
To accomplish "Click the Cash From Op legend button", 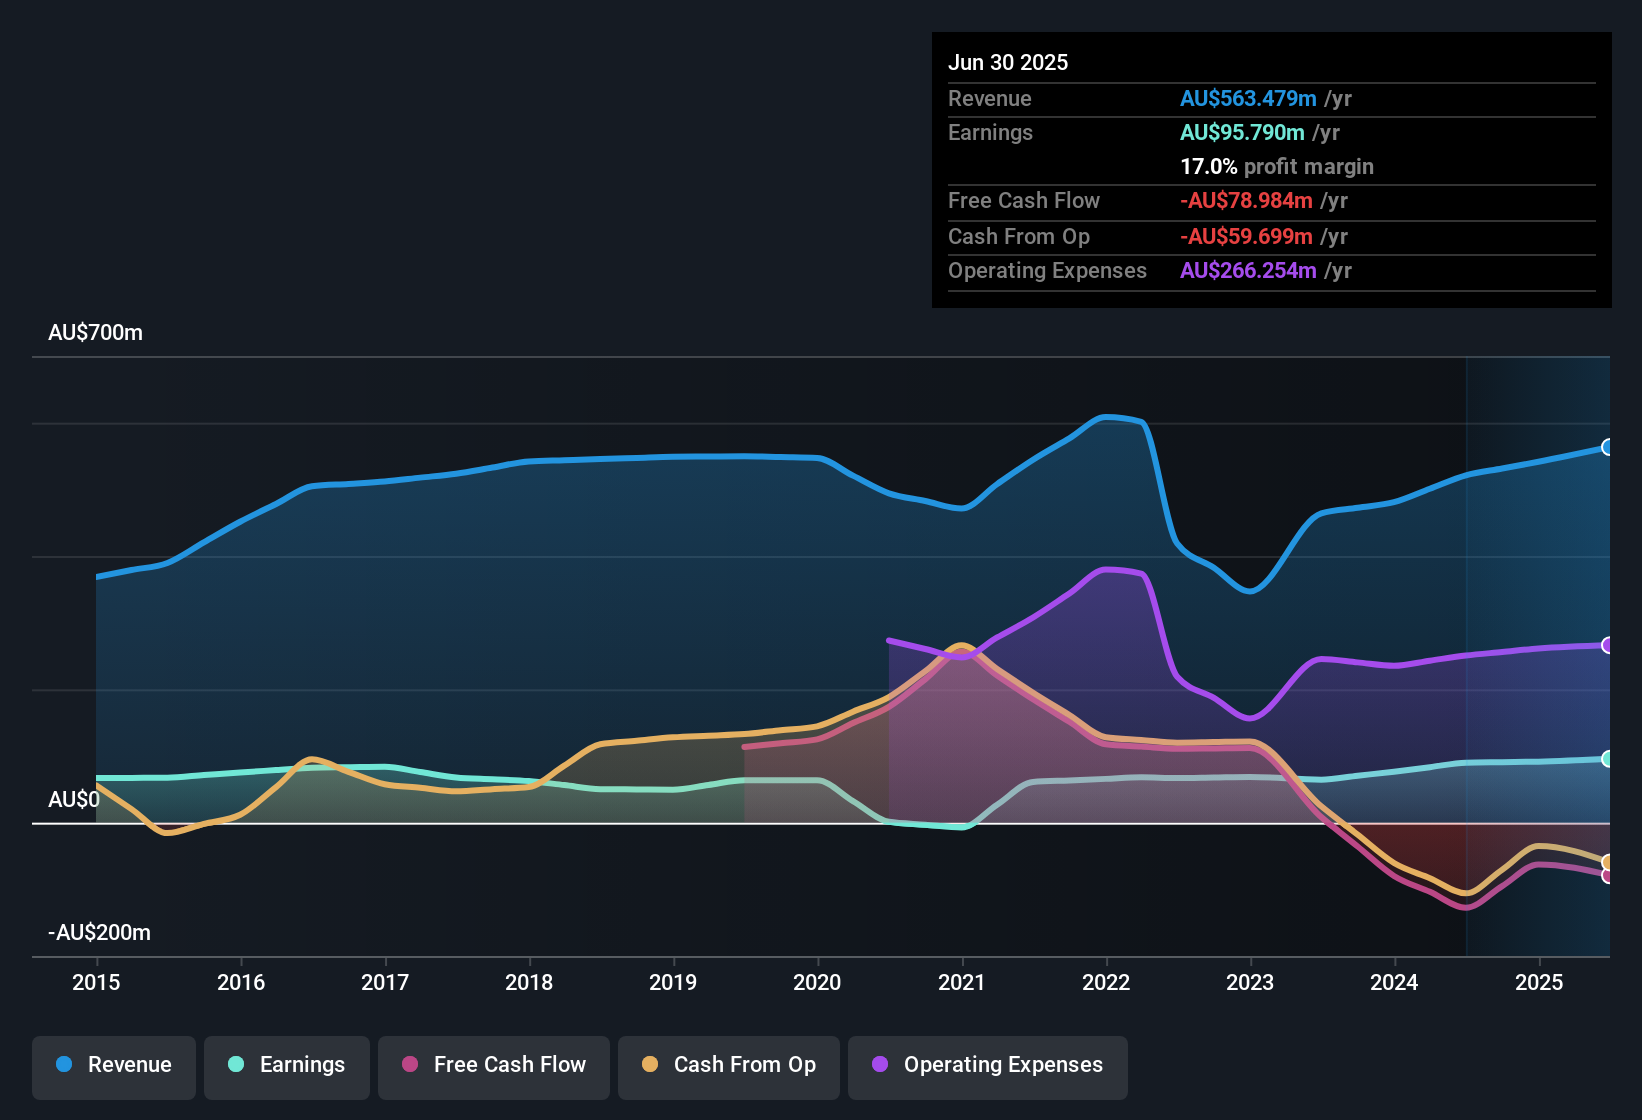I will point(728,1065).
